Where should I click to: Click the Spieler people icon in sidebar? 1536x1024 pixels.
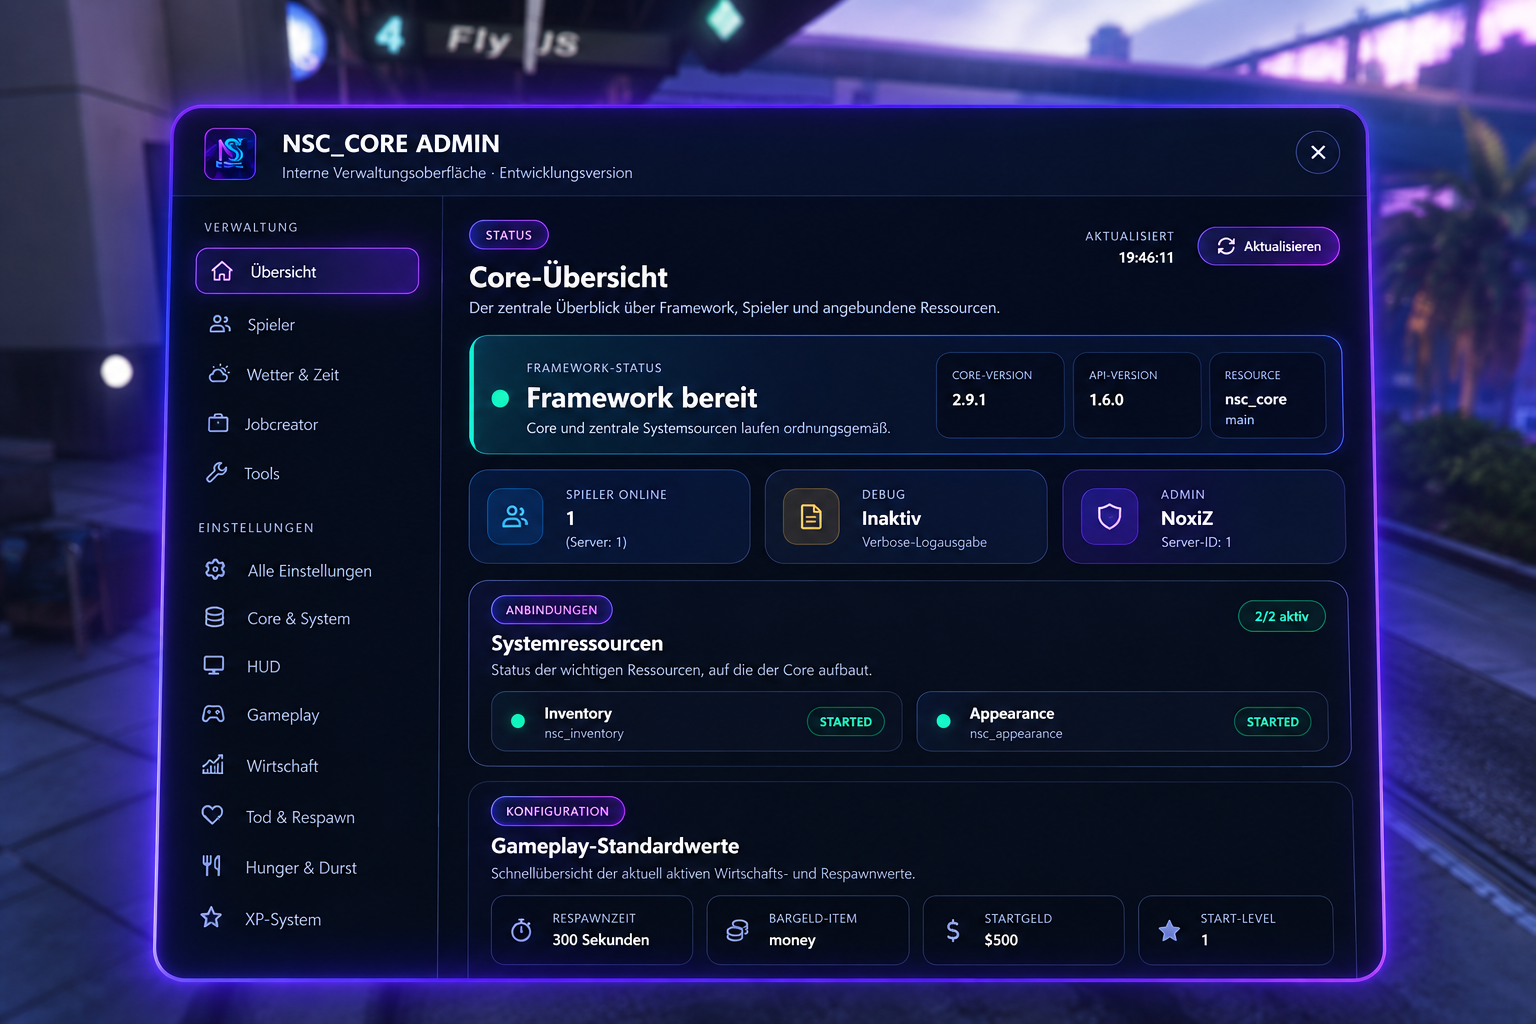pyautogui.click(x=220, y=324)
